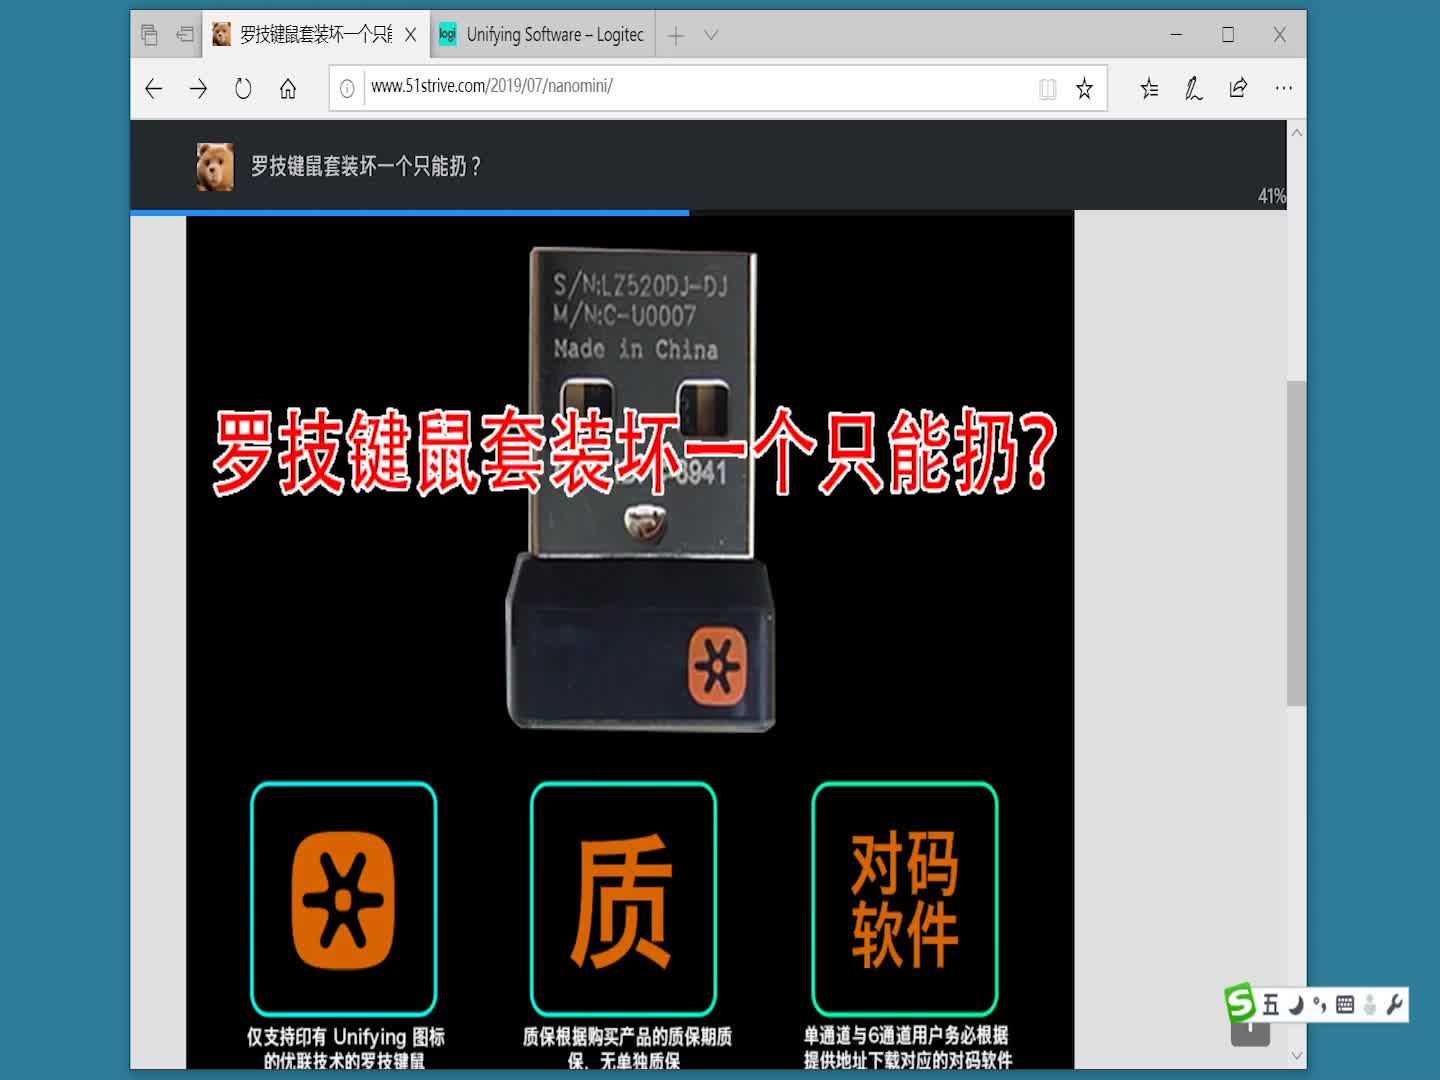Click the caption 仅支持印有 Unifying 图标

346,1037
